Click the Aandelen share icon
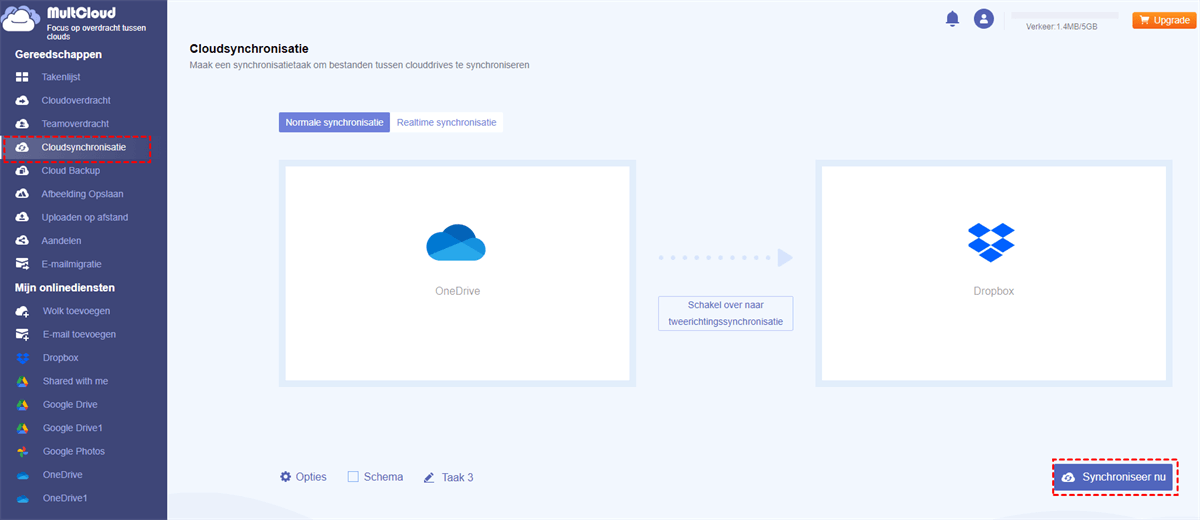This screenshot has width=1200, height=520. pyautogui.click(x=22, y=241)
